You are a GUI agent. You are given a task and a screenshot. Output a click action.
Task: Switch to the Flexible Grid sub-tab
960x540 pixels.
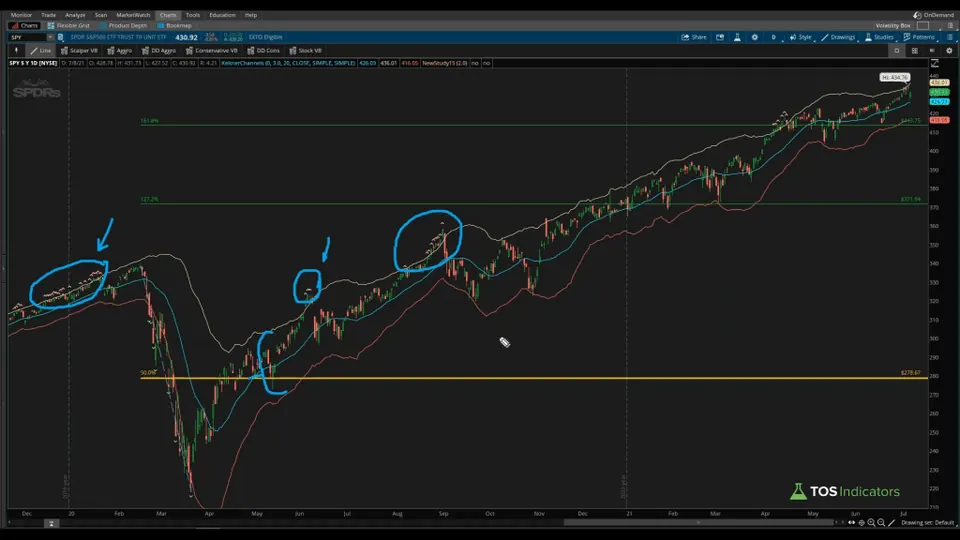pos(69,26)
